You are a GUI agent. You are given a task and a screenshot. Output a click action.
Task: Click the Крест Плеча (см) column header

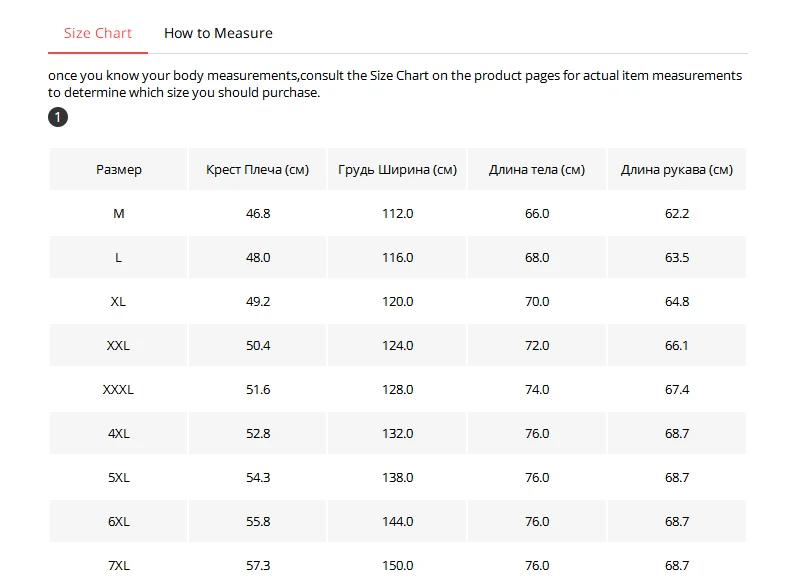(x=258, y=169)
